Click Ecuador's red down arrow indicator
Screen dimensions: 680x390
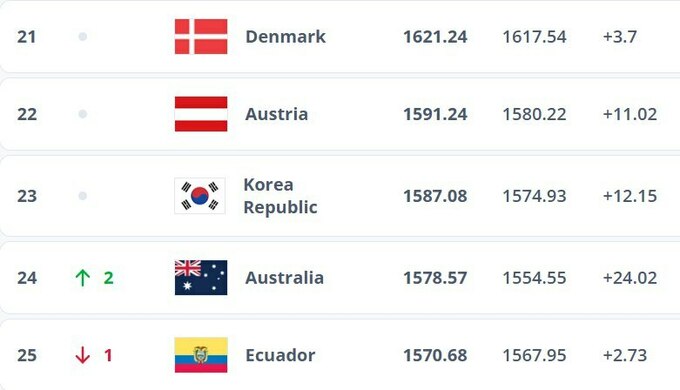click(x=82, y=355)
